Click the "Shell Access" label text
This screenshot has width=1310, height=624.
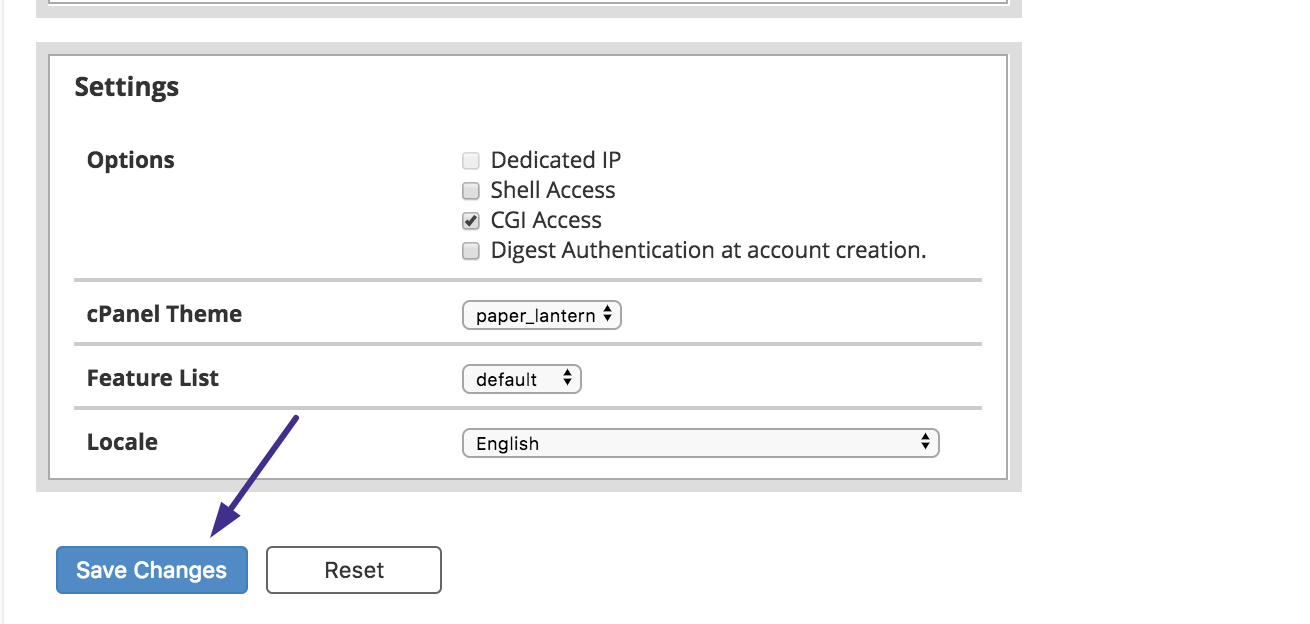(552, 190)
